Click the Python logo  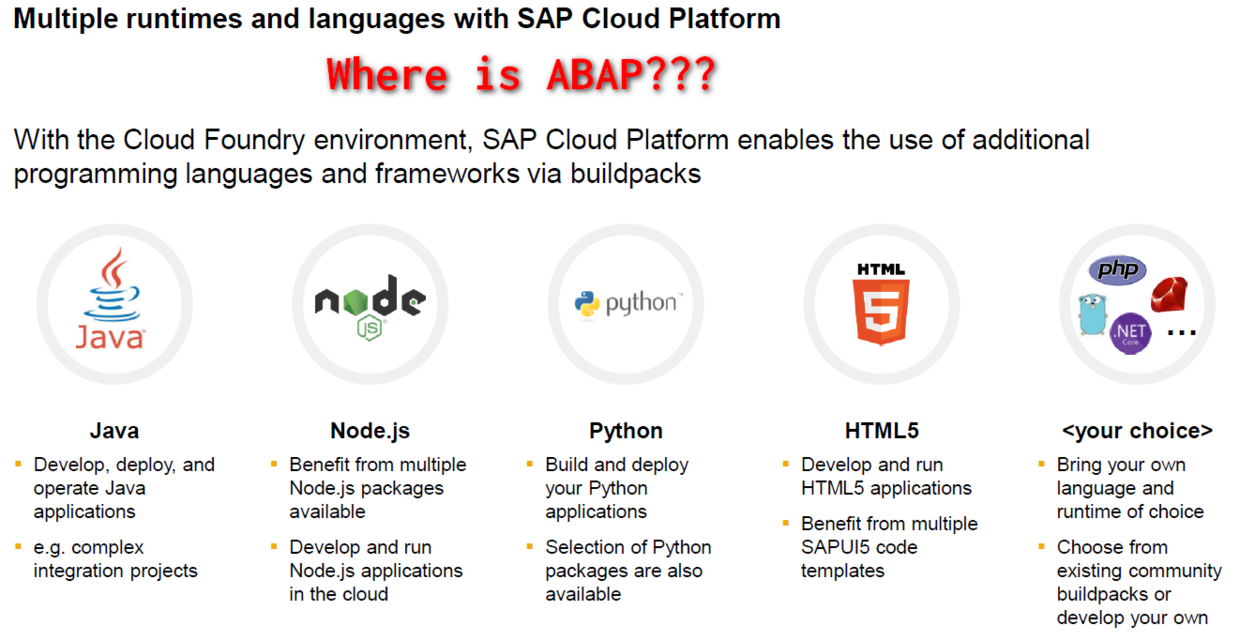[x=628, y=303]
